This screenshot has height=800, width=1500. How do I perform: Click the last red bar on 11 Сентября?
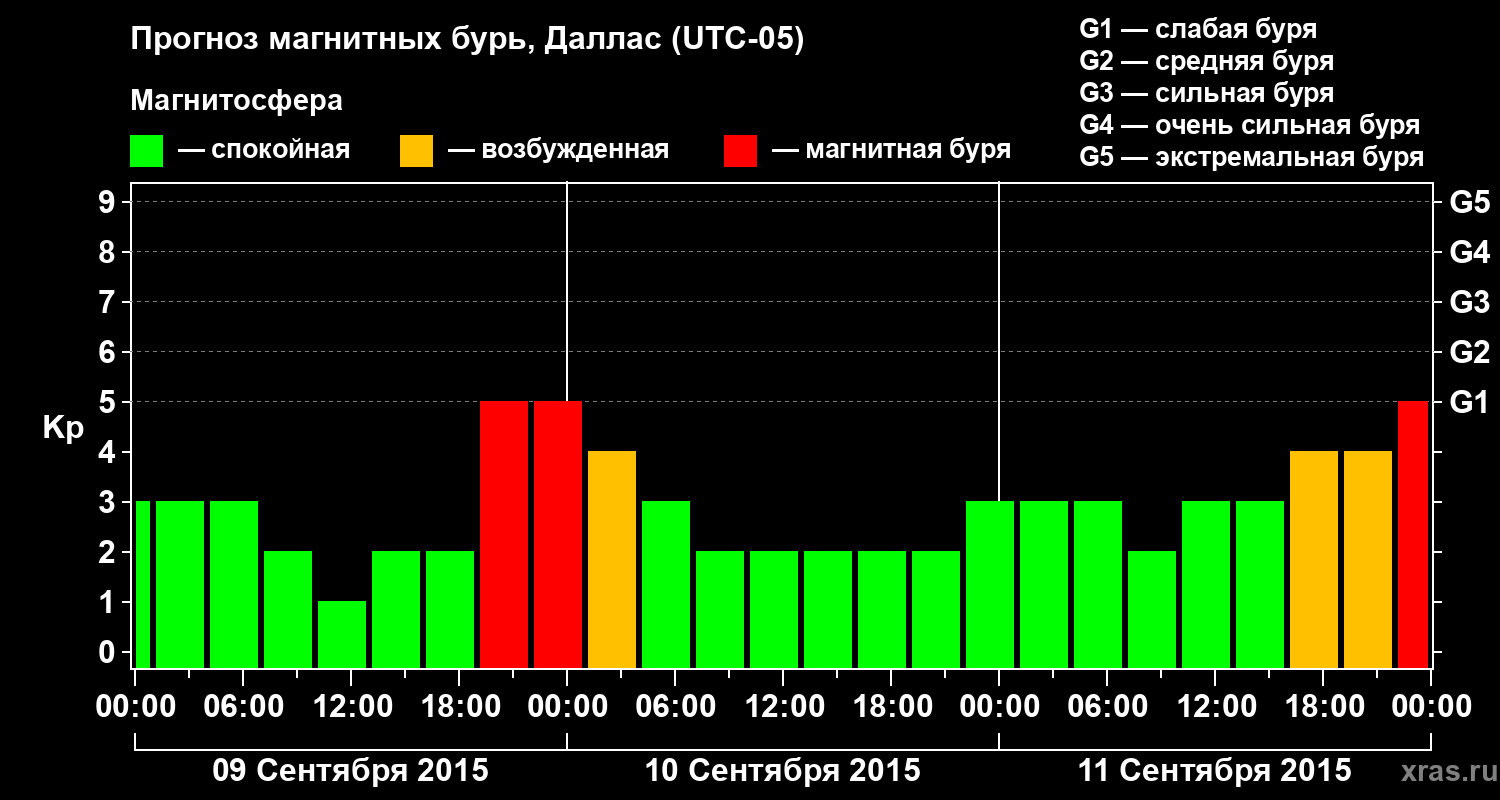1413,534
